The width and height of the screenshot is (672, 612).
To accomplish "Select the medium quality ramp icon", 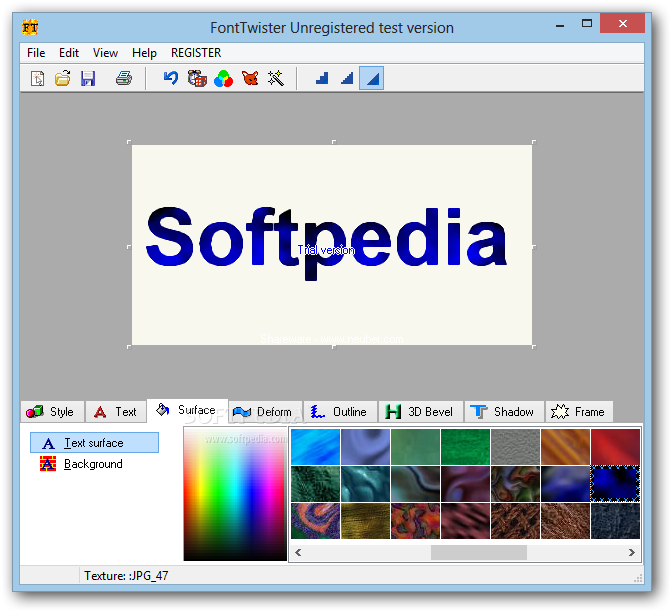I will (x=347, y=78).
